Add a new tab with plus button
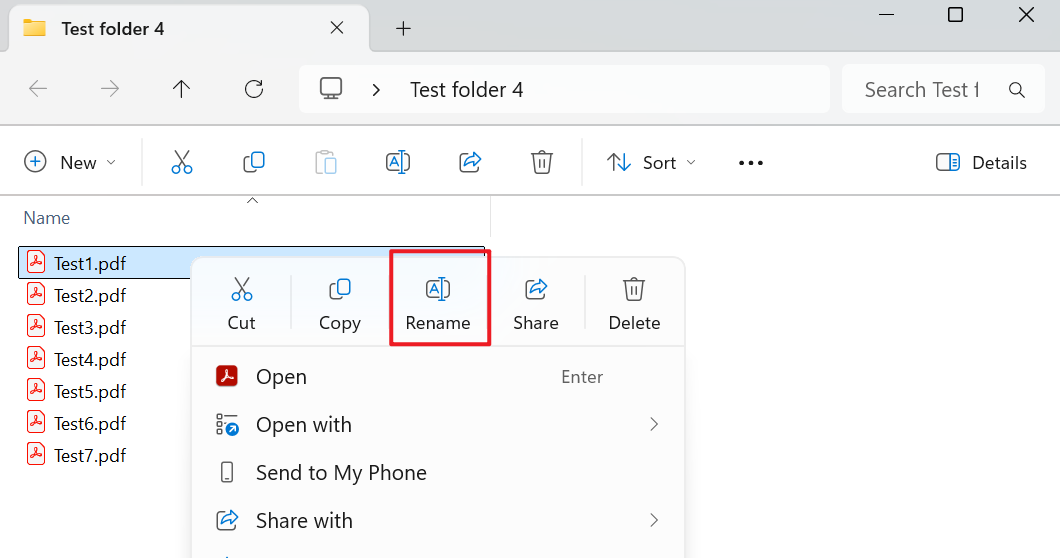Screen dimensions: 1060x558 (x=403, y=28)
